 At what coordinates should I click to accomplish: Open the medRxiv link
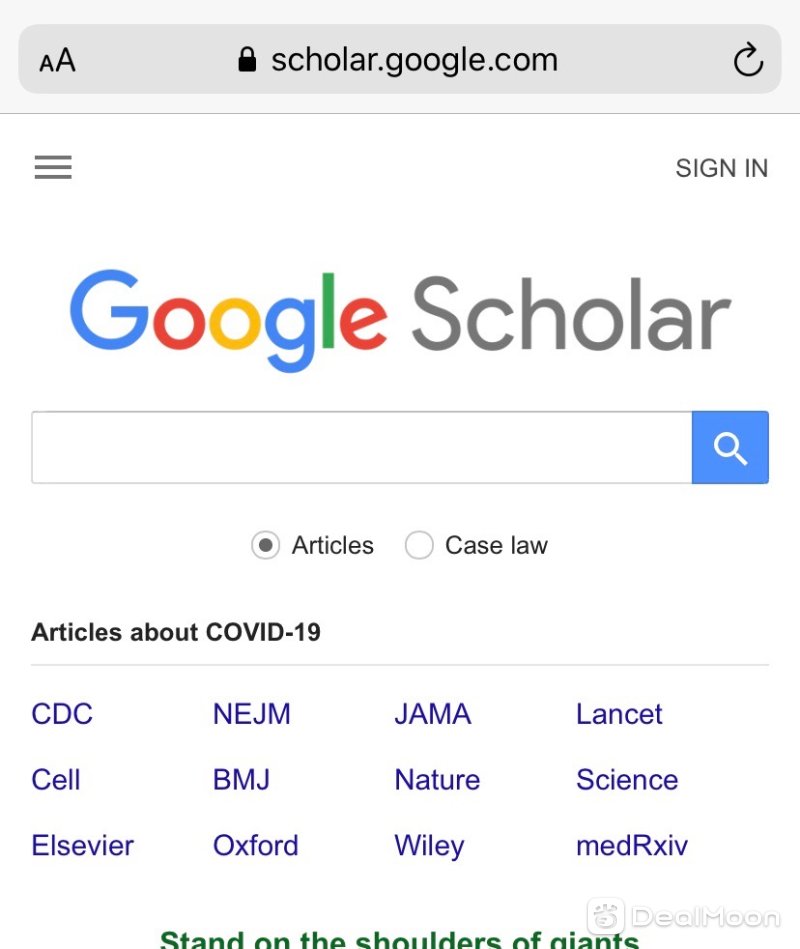click(x=632, y=846)
